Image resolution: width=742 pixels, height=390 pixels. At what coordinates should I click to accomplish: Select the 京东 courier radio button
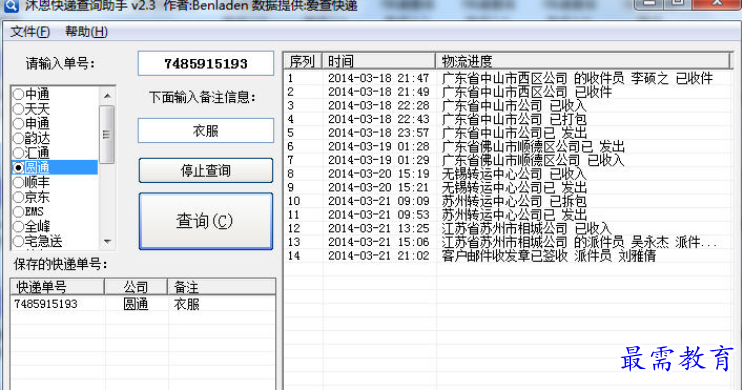click(18, 197)
